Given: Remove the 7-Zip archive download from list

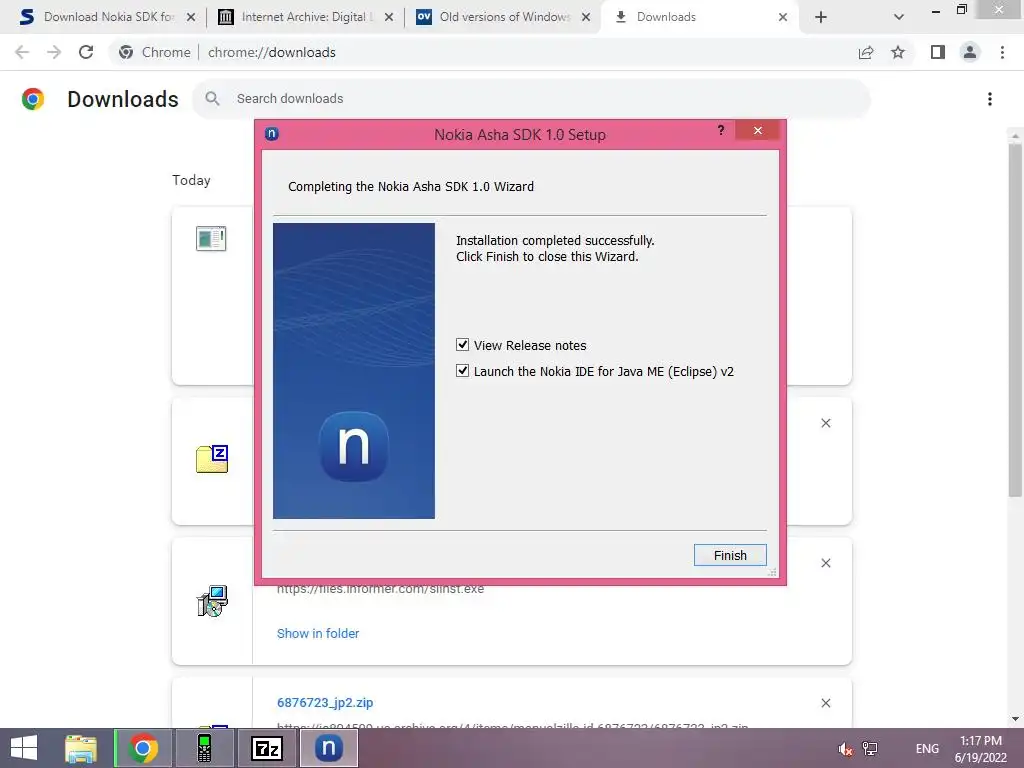Looking at the screenshot, I should [826, 423].
